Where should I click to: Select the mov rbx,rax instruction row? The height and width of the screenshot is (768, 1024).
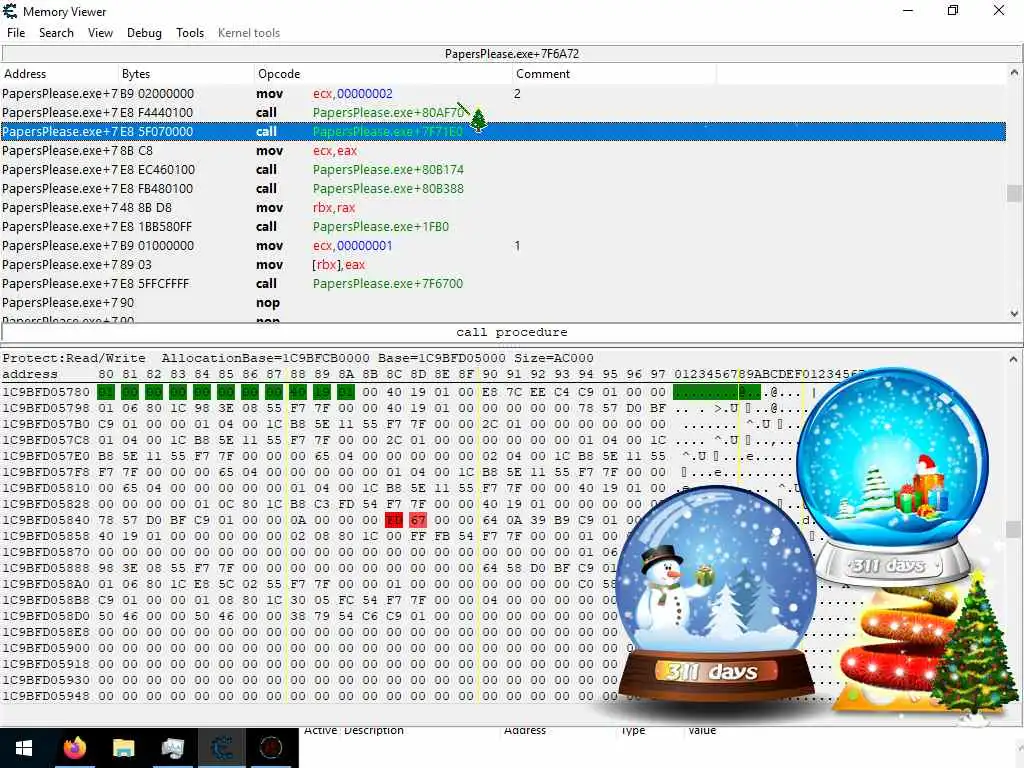(503, 207)
